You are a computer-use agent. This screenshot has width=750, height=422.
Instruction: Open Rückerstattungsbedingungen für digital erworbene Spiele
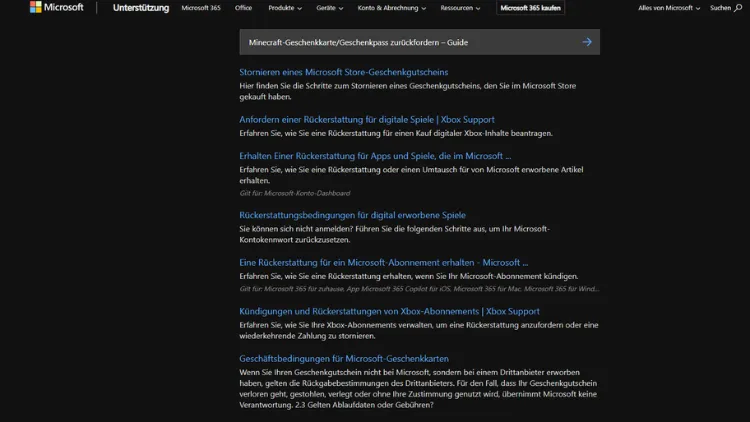click(352, 215)
